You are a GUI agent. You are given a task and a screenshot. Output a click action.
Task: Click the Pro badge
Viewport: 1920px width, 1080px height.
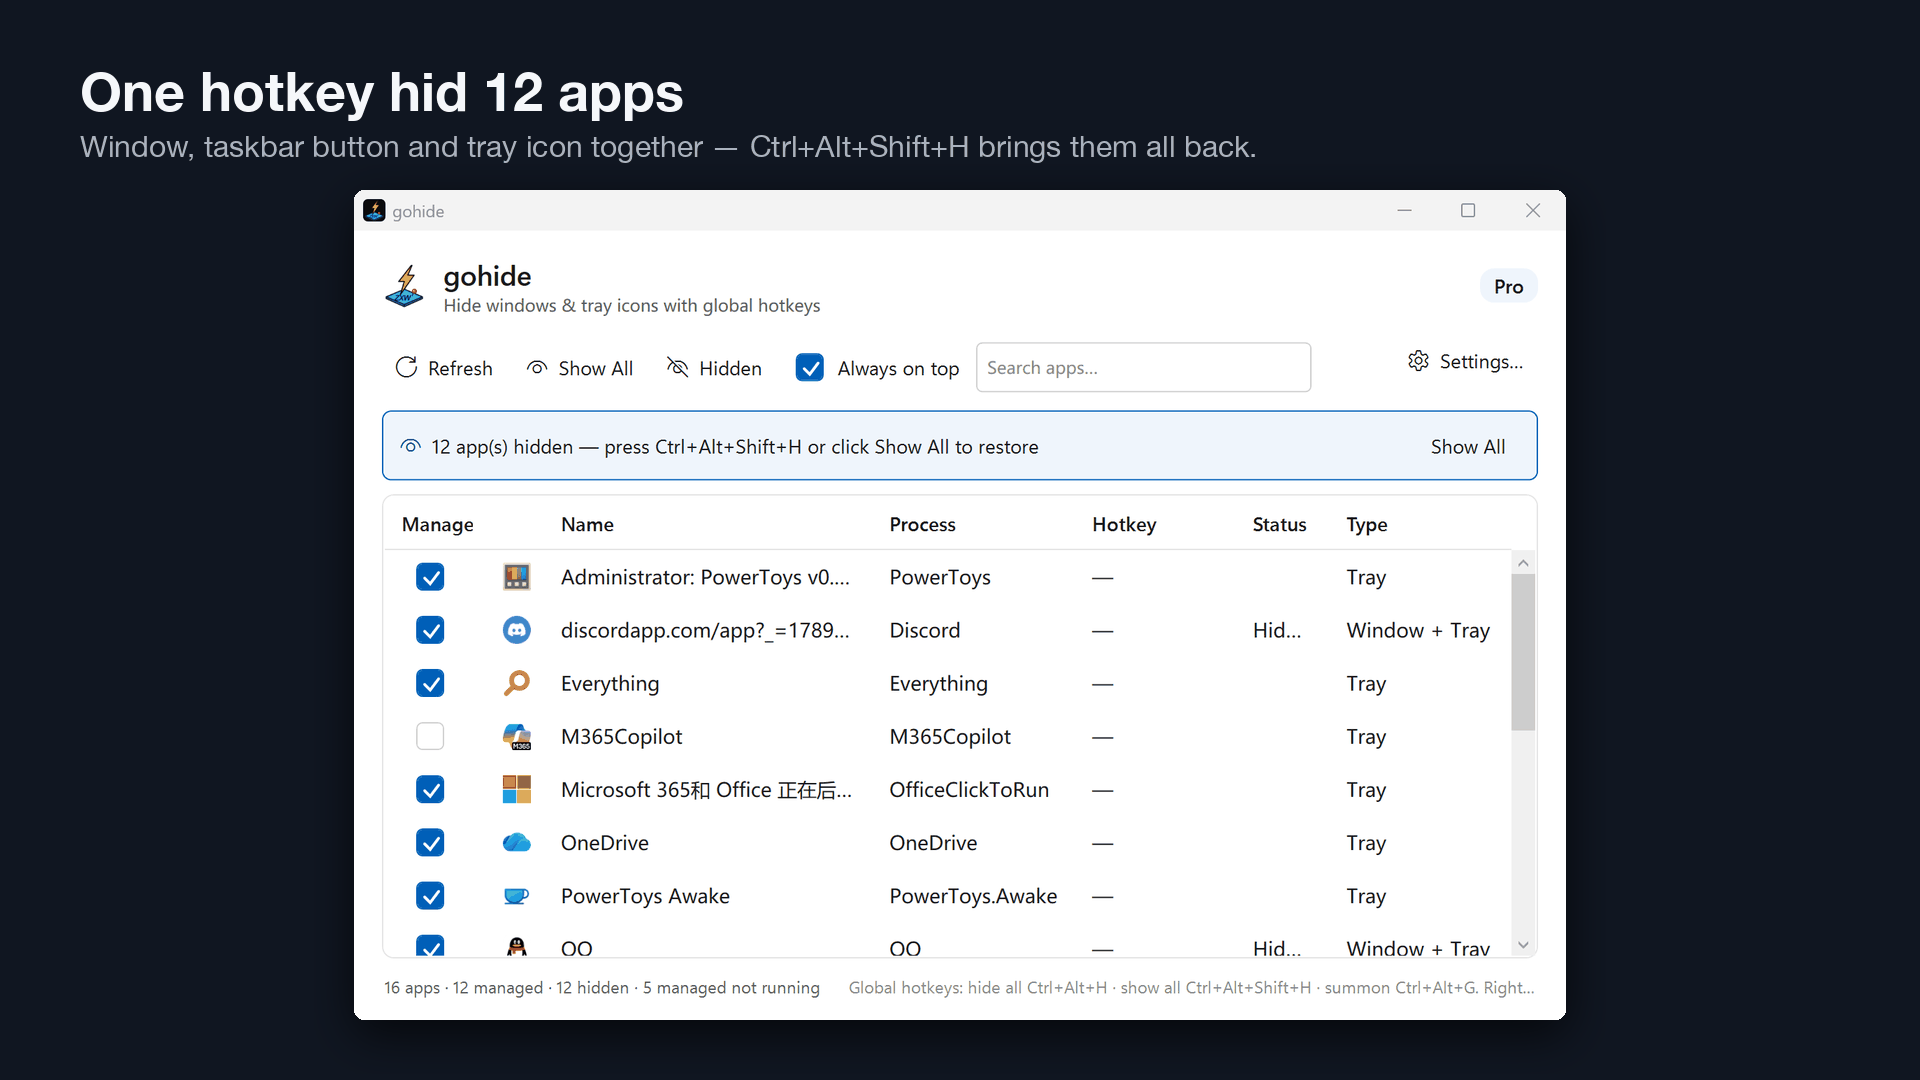[1508, 286]
